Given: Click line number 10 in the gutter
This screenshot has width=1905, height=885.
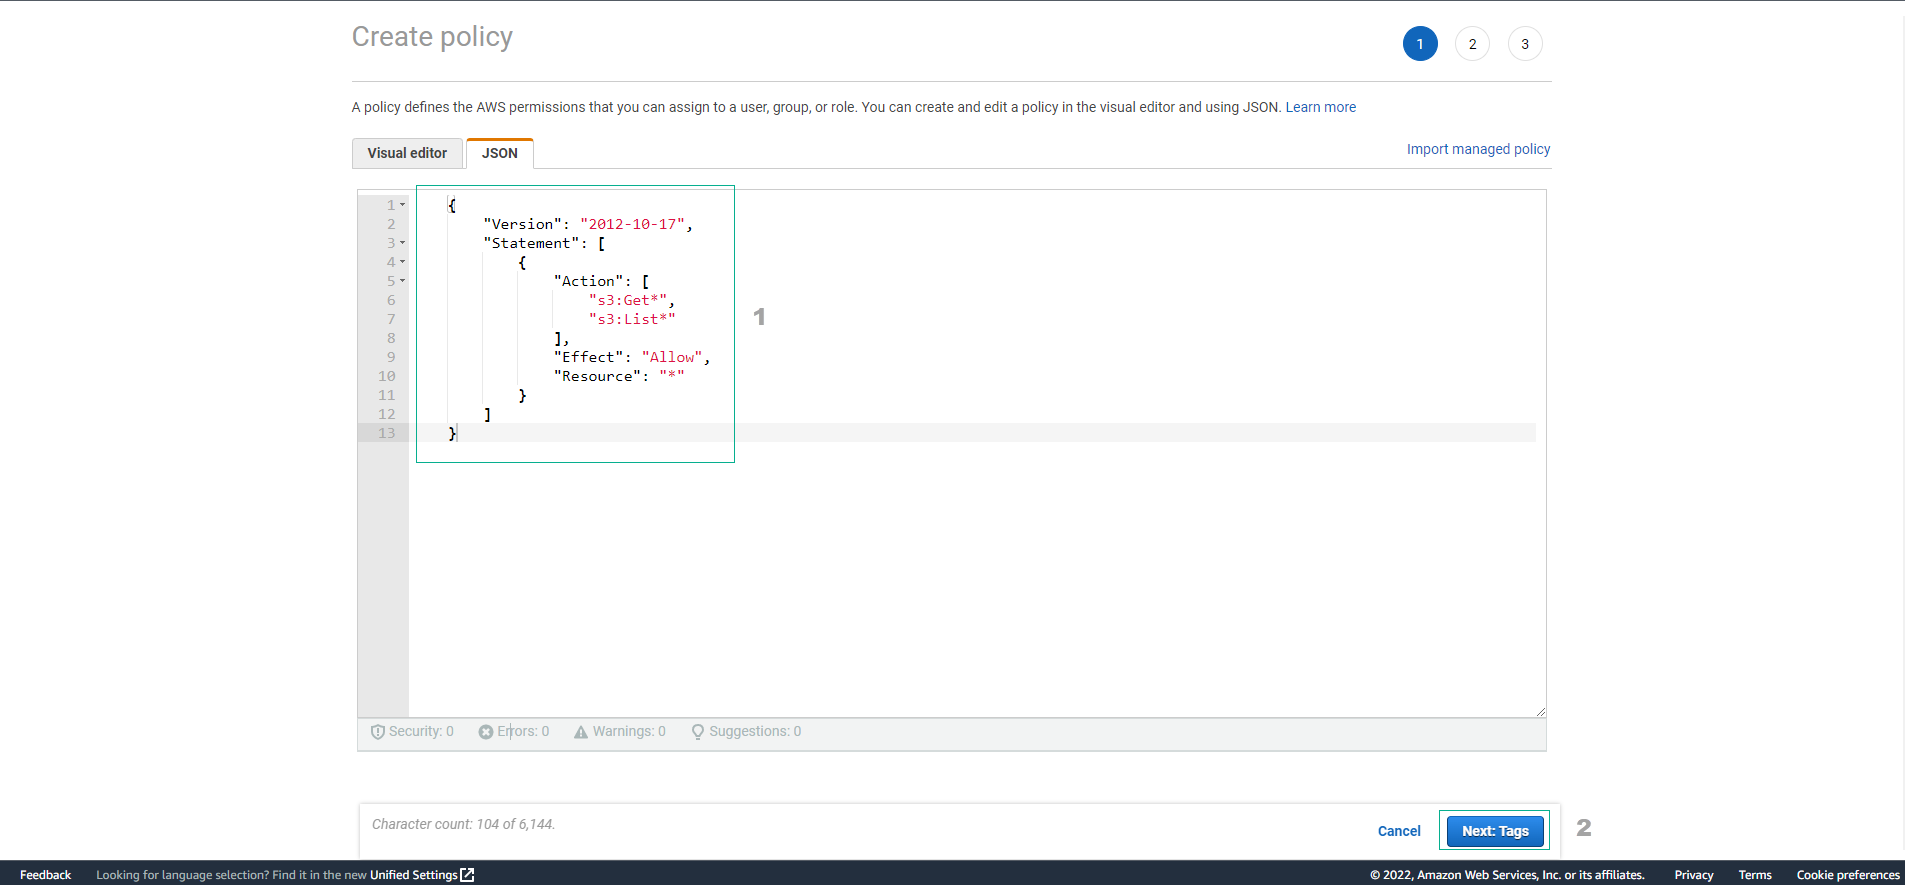Looking at the screenshot, I should 387,376.
